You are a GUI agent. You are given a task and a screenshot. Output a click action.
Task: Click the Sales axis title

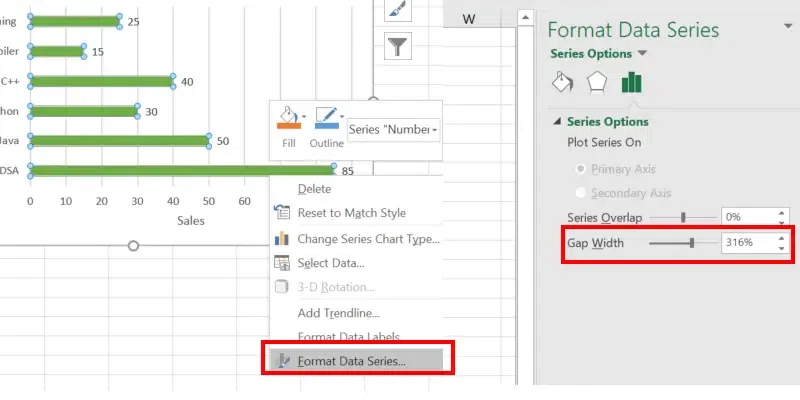[x=191, y=220]
